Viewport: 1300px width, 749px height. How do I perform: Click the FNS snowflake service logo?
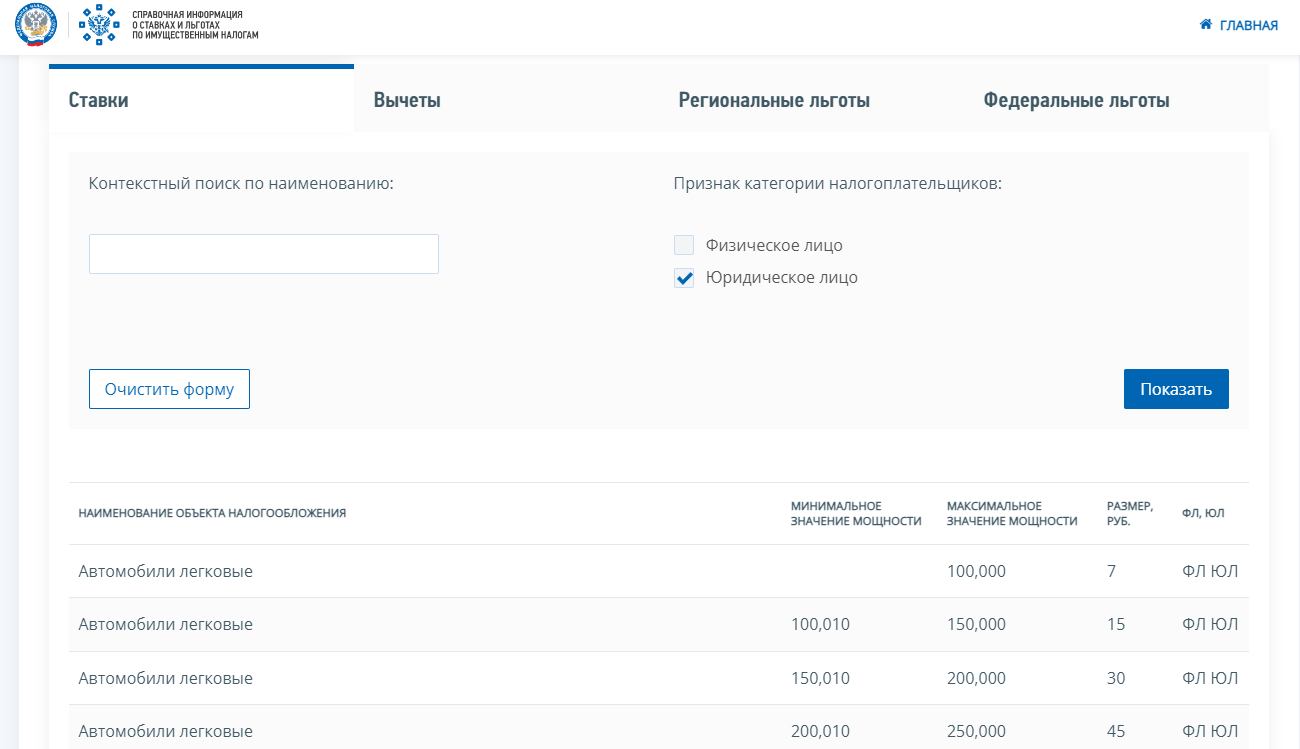[x=99, y=26]
